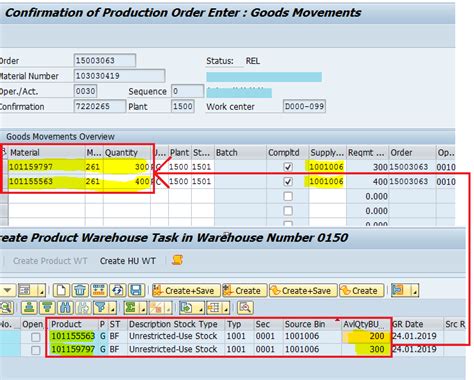Click the Create Product WT button
The image size is (474, 380).
tap(50, 261)
